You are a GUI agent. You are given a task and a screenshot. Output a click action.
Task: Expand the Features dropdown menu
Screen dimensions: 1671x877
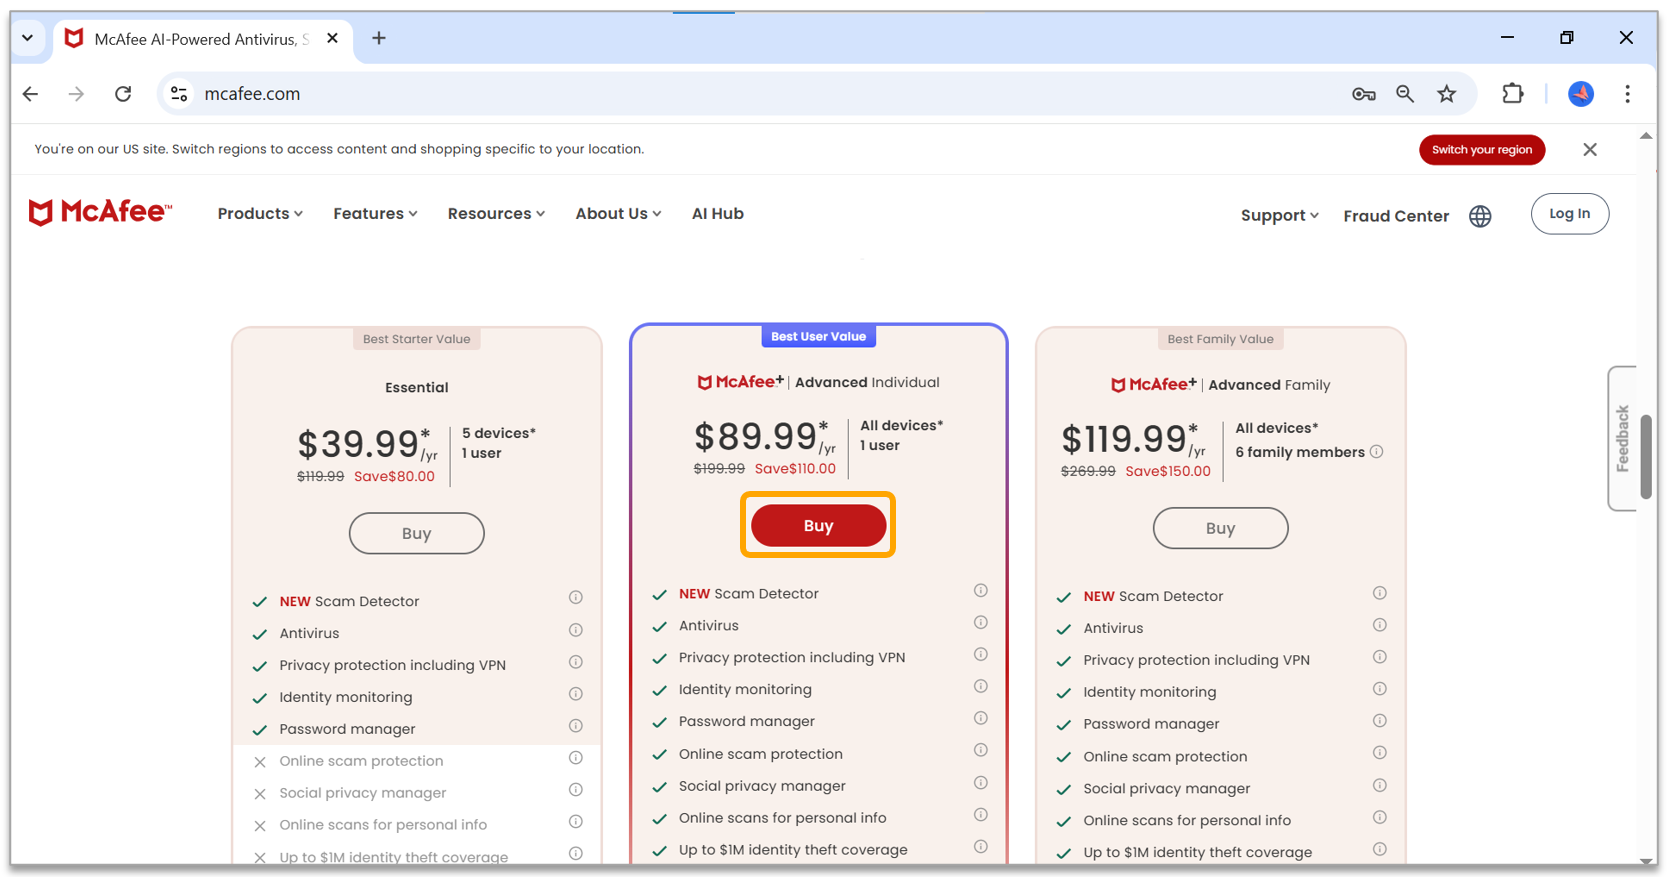click(375, 214)
